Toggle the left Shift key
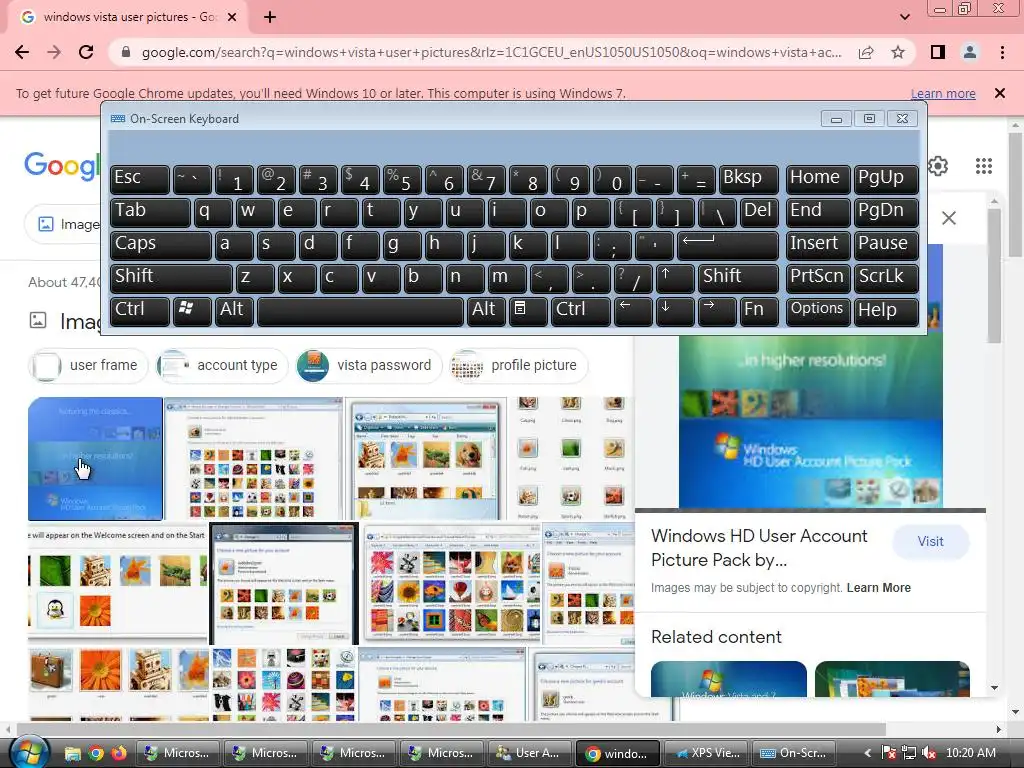 [171, 277]
